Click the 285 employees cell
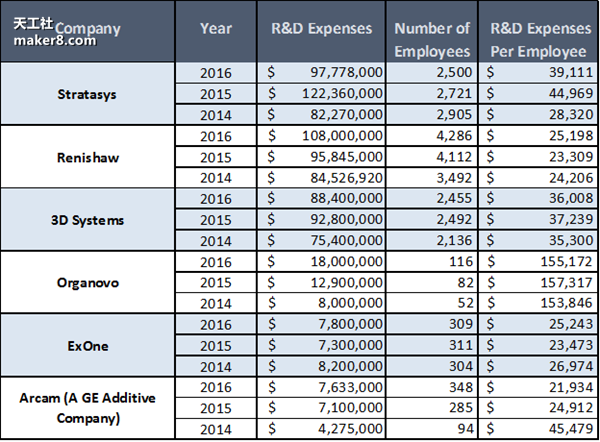The height and width of the screenshot is (442, 600). click(432, 408)
